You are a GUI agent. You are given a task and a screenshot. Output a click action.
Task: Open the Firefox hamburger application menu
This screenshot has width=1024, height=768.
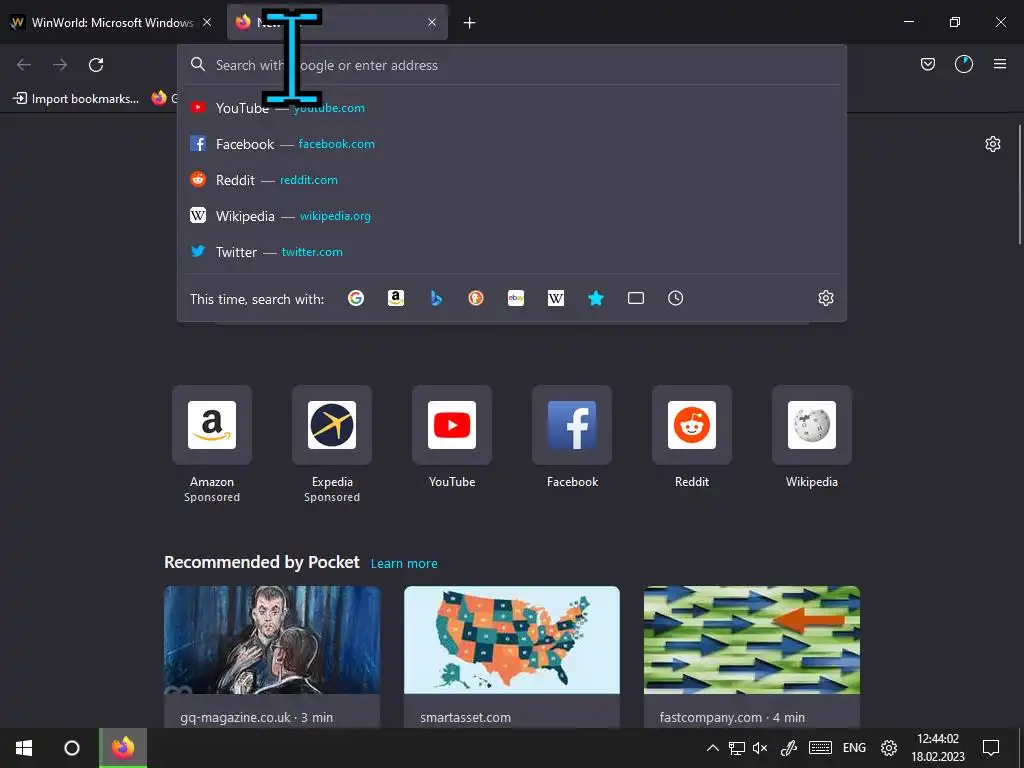tap(1000, 64)
